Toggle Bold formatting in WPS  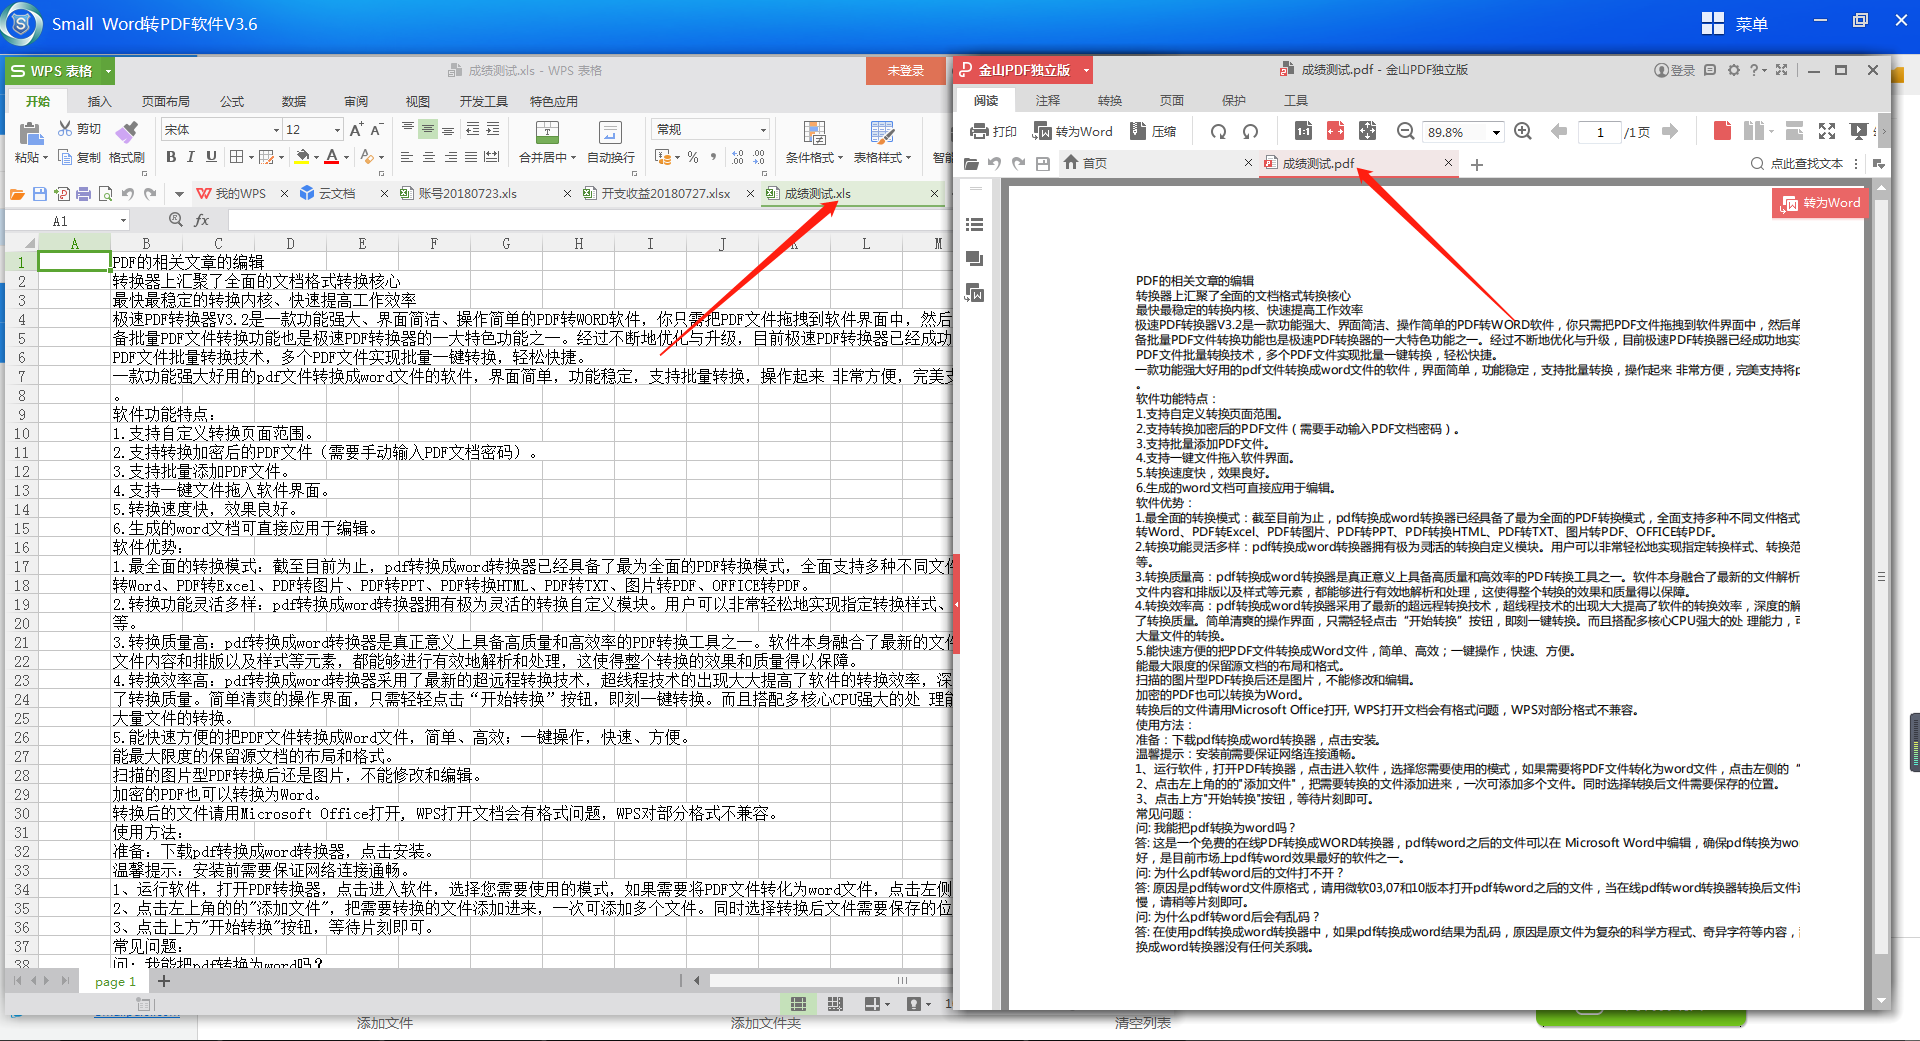pos(171,157)
